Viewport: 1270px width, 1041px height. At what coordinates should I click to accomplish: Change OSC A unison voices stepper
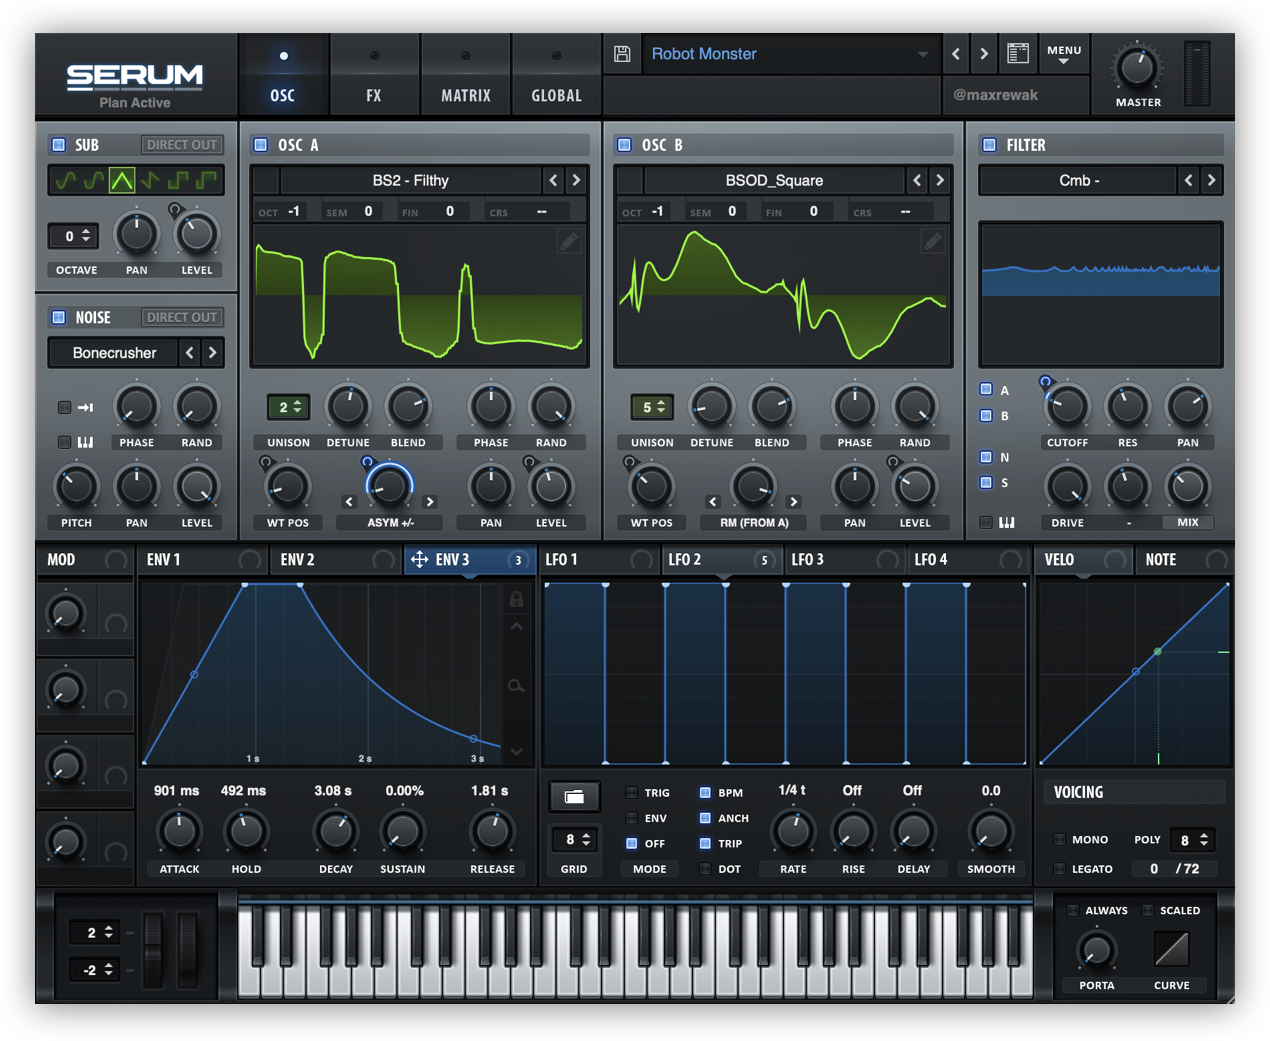[288, 407]
